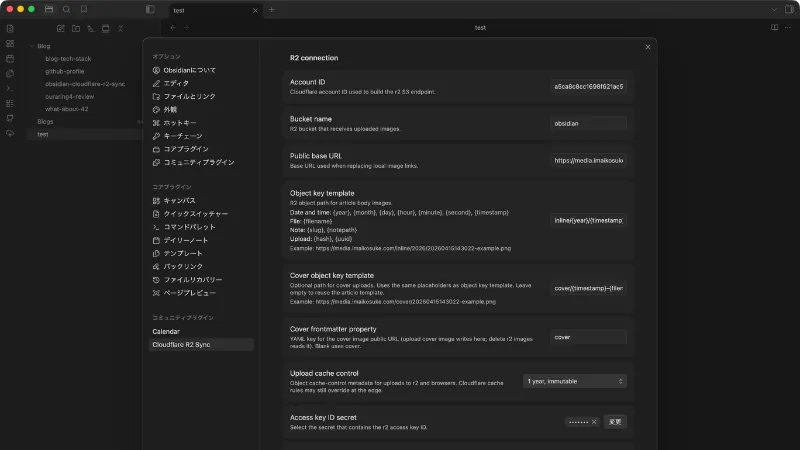Navigate forward with the right arrow
Image resolution: width=800 pixels, height=450 pixels.
point(186,28)
